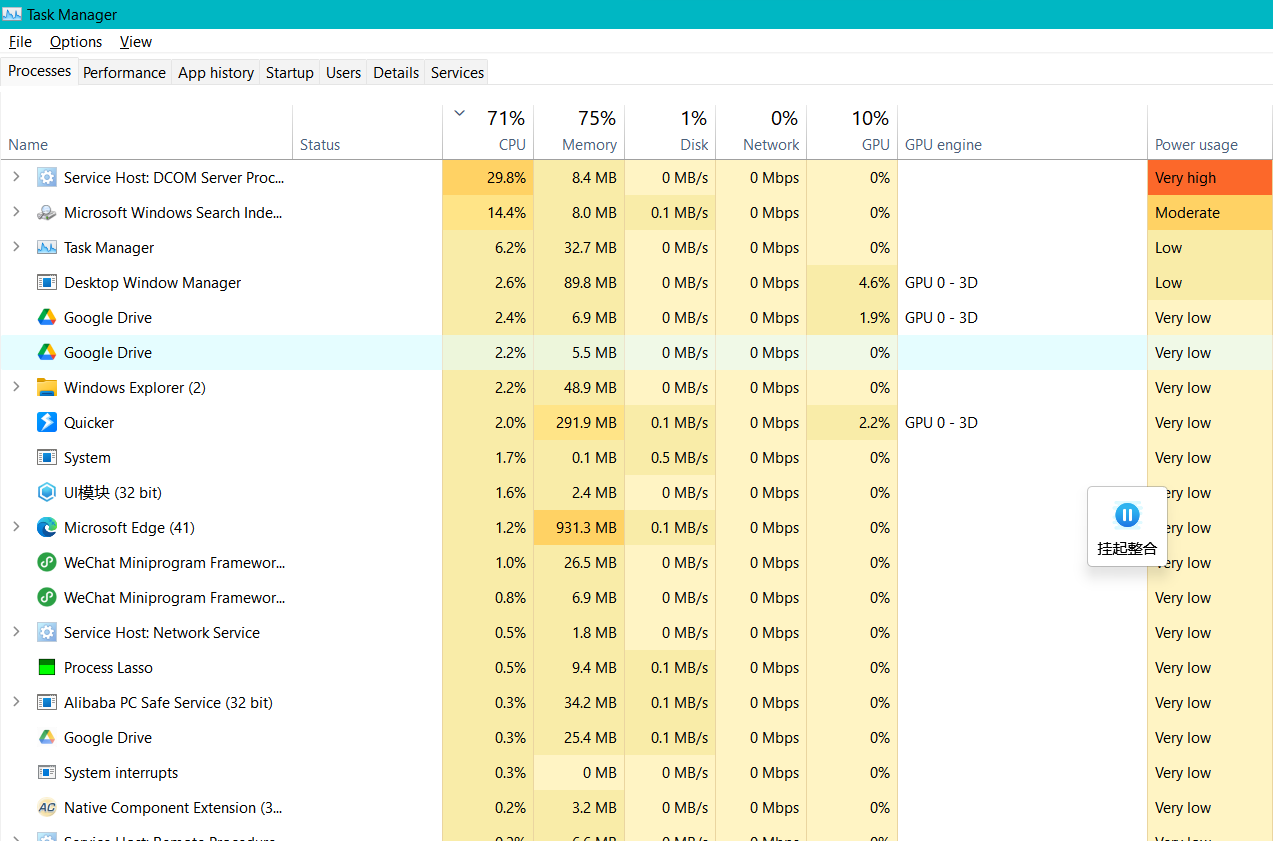Expand the Microsoft Windows Search Indexer group
Screen dimensions: 1273x841
pyautogui.click(x=16, y=213)
